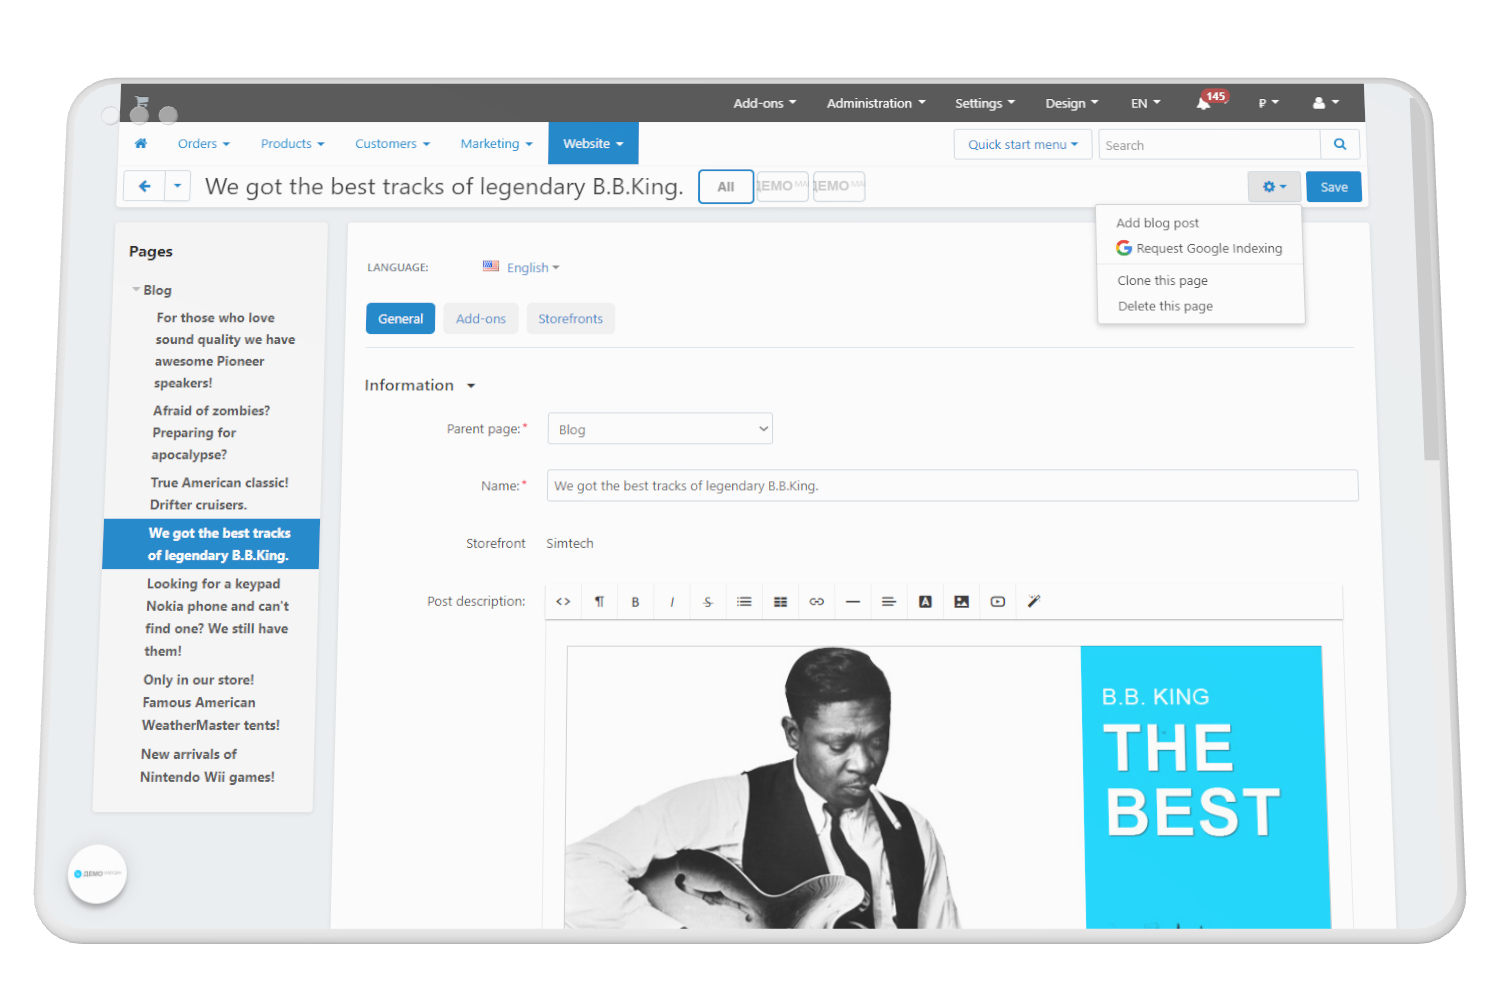Switch to the Storefronts tab
The height and width of the screenshot is (1000, 1500).
[570, 319]
